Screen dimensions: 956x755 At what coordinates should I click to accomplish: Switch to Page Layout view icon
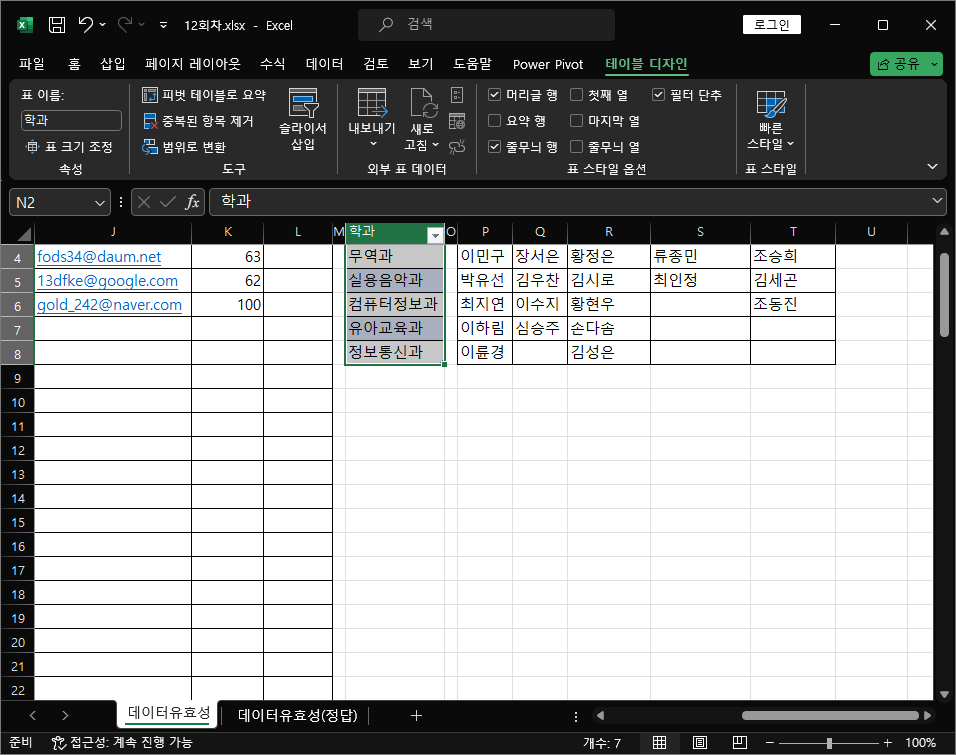tap(700, 742)
